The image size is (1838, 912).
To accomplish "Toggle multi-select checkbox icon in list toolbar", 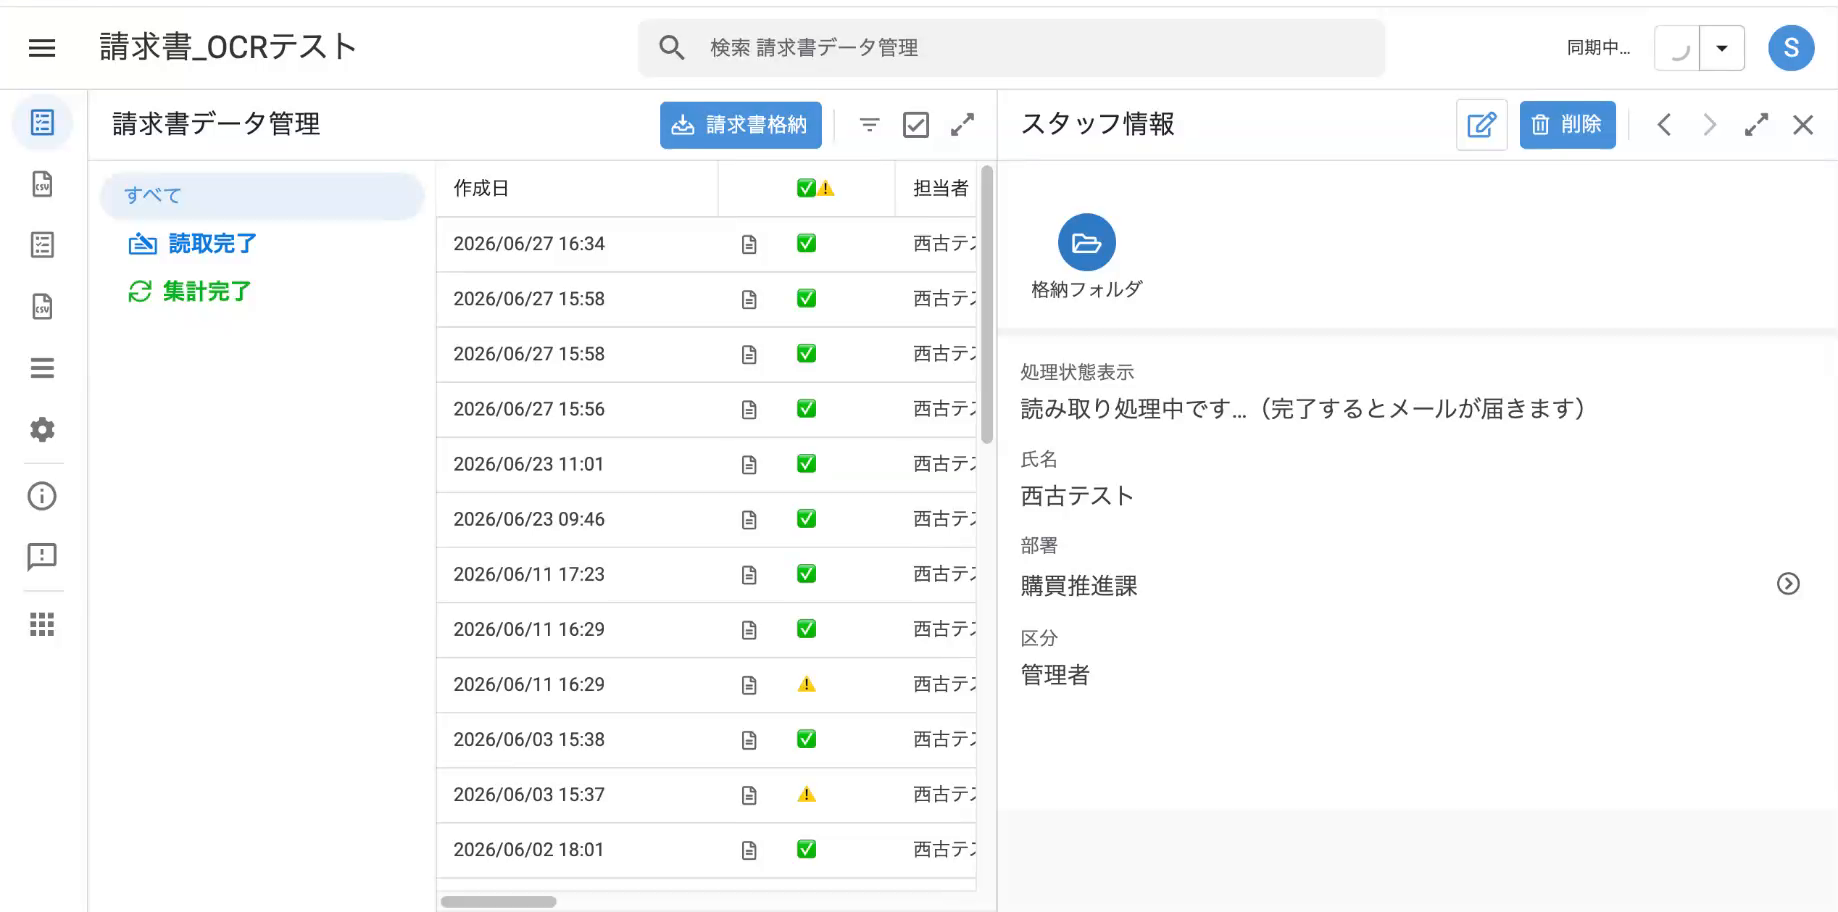I will click(916, 125).
